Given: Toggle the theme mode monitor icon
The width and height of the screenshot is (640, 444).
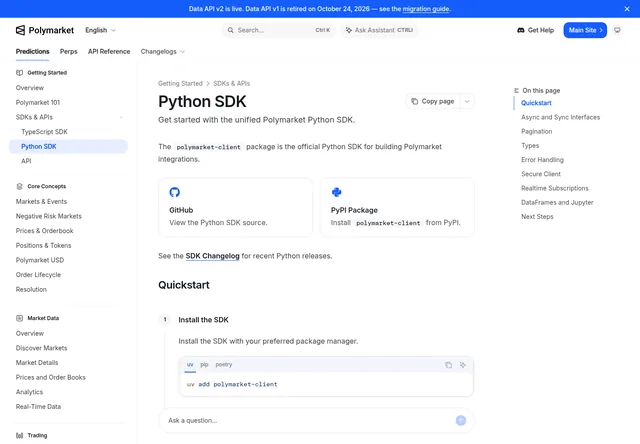Looking at the screenshot, I should 617,30.
